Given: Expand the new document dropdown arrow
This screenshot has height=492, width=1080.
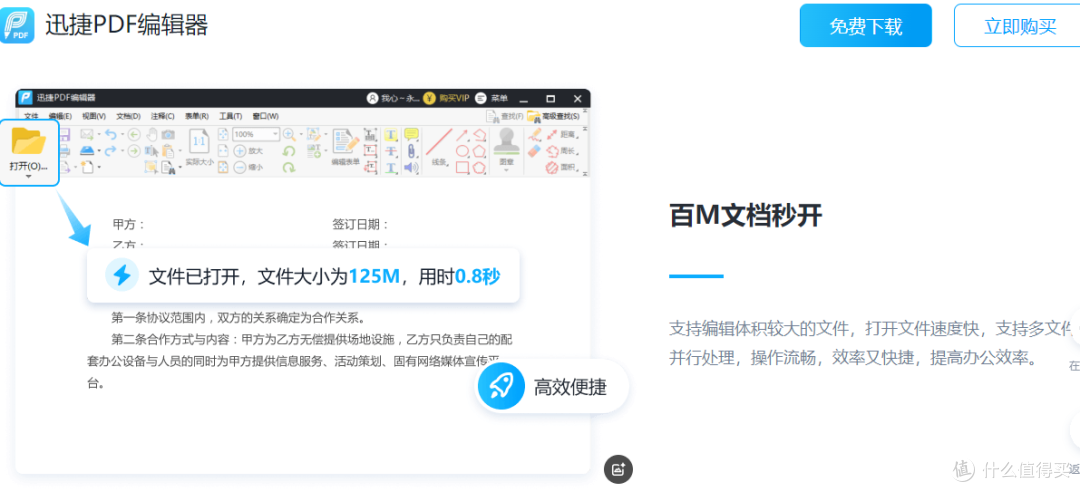Looking at the screenshot, I should coord(99,167).
